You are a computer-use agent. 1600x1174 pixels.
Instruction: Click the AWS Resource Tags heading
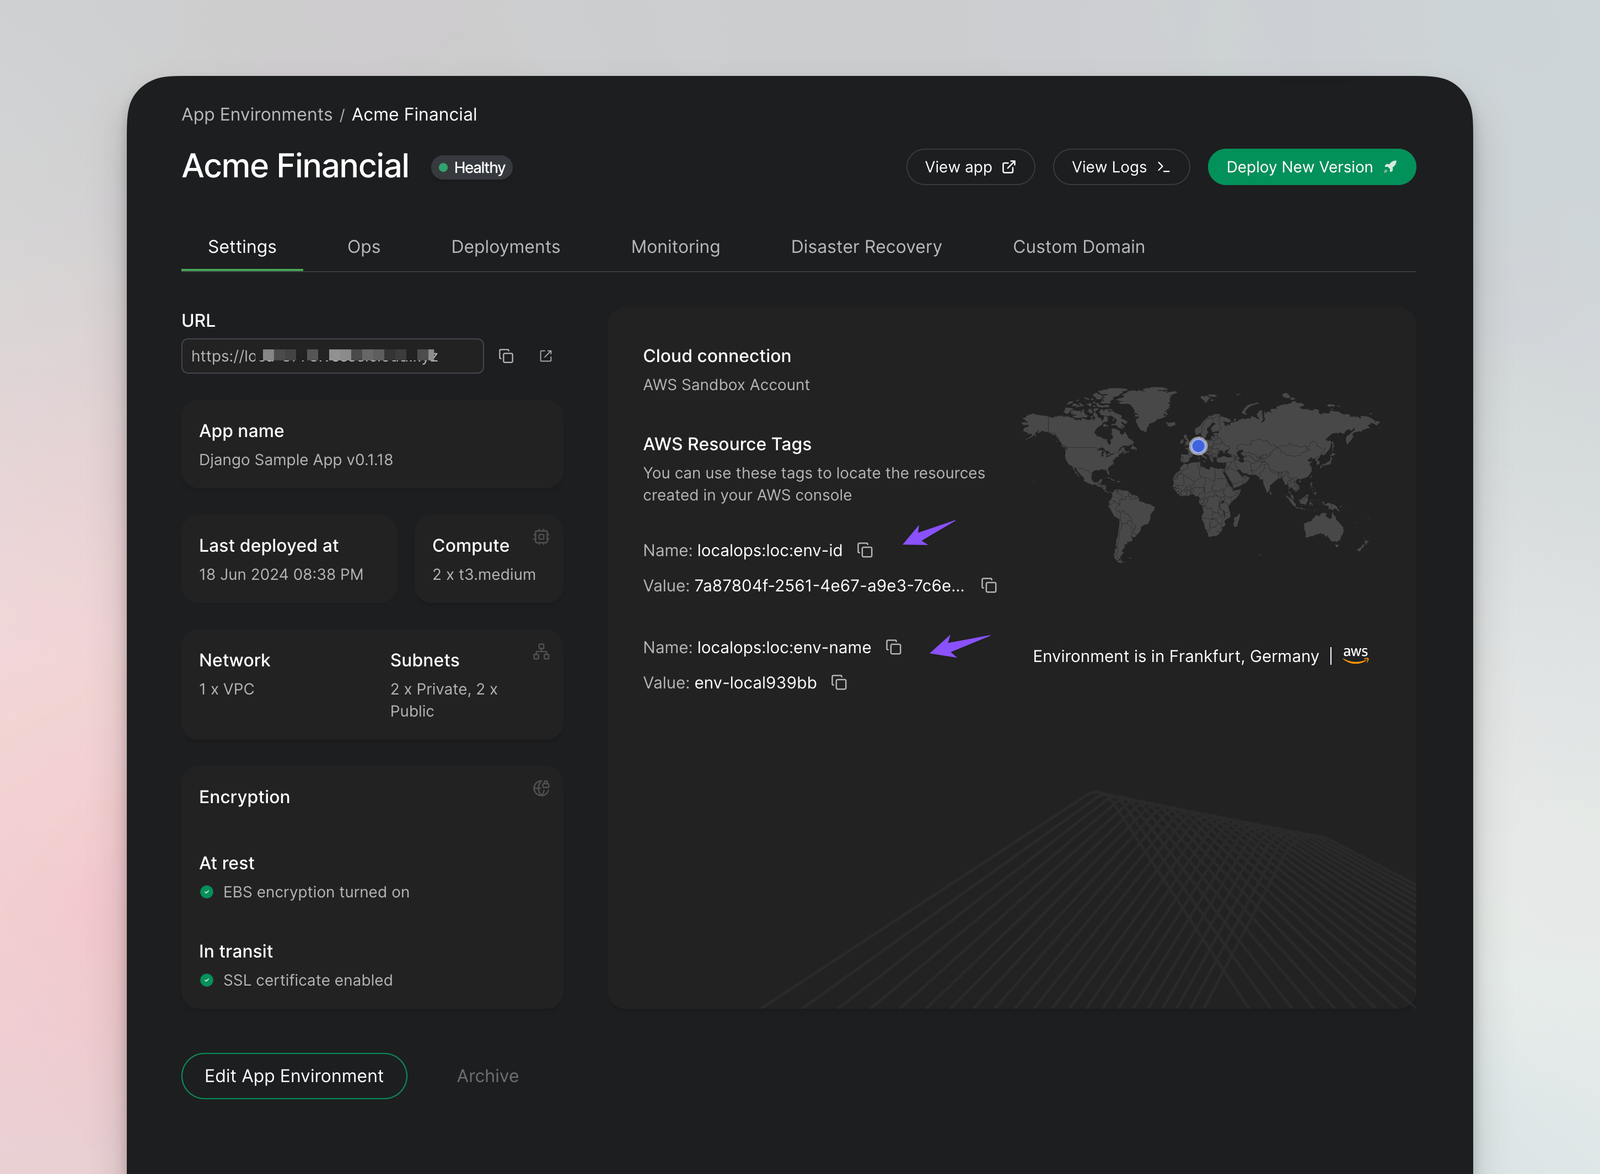[727, 444]
